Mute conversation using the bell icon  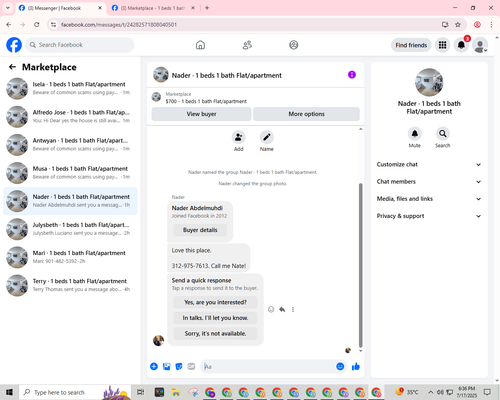415,134
